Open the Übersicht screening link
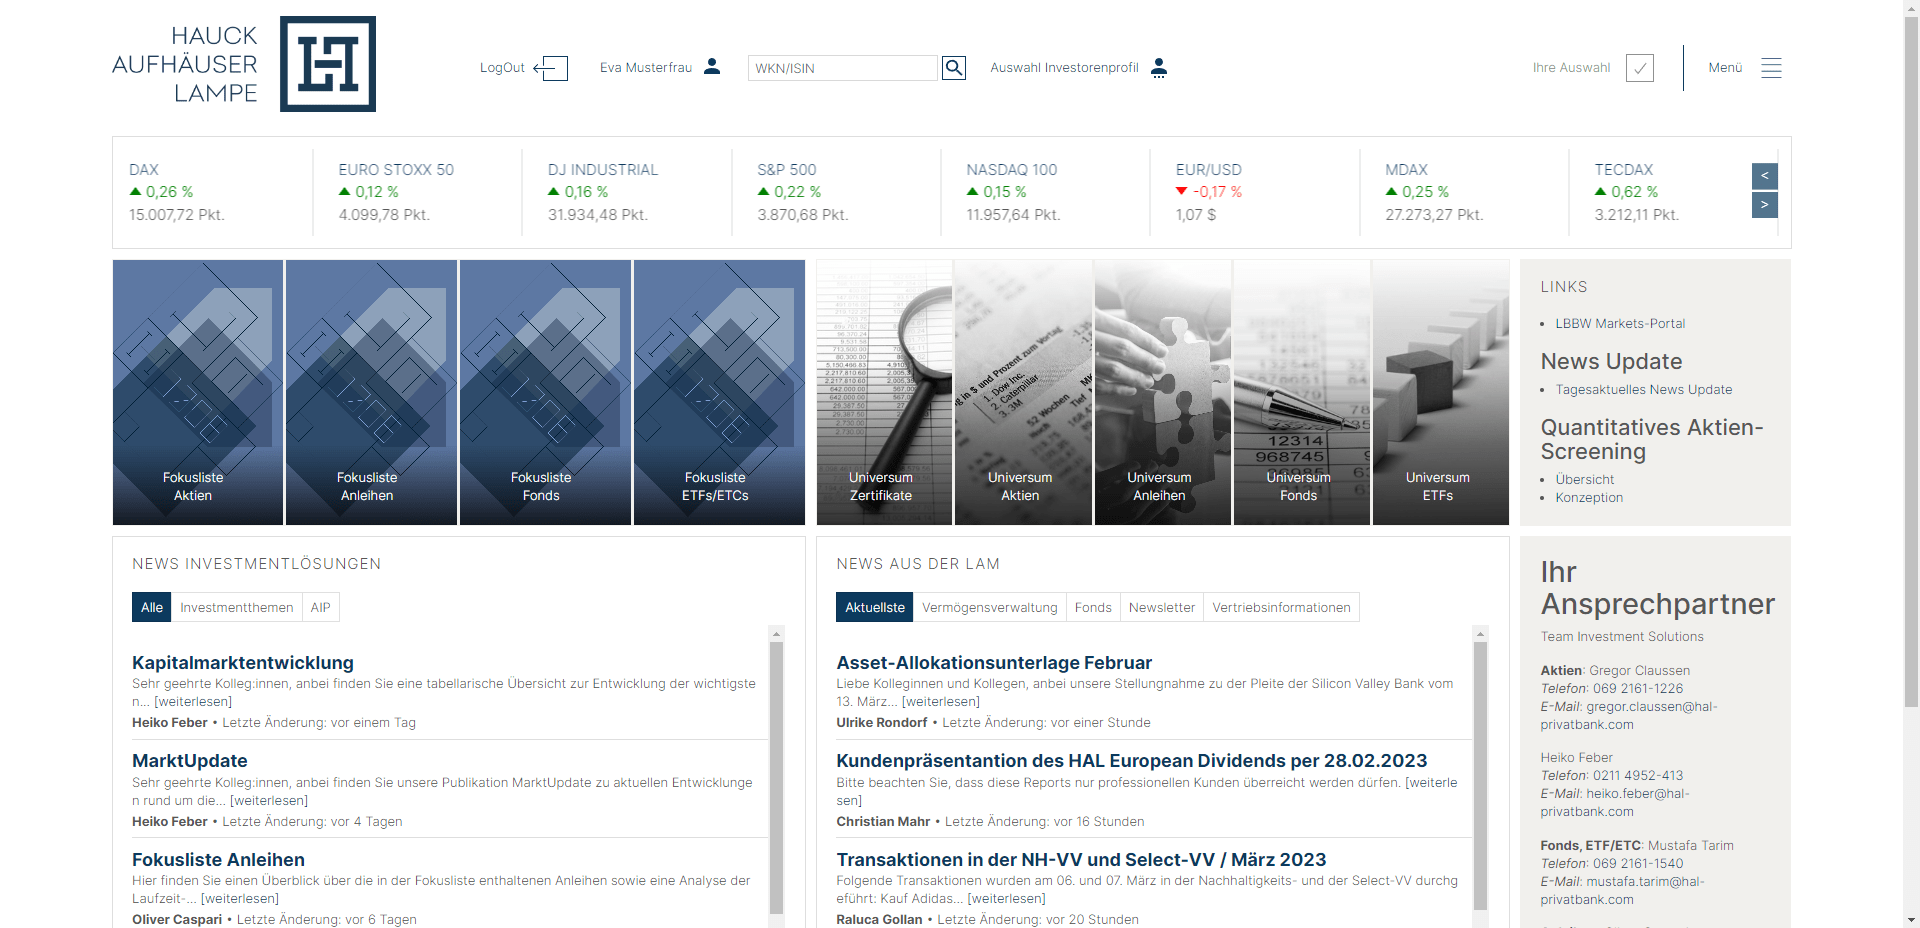The width and height of the screenshot is (1920, 928). [x=1584, y=480]
